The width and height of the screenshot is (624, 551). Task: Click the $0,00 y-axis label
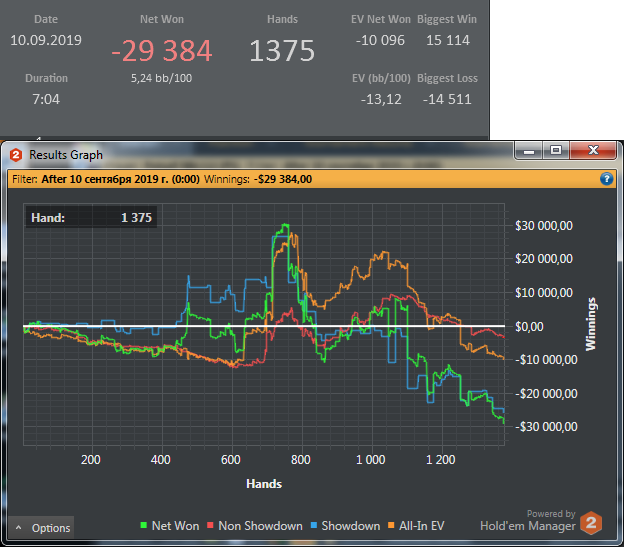pyautogui.click(x=529, y=326)
